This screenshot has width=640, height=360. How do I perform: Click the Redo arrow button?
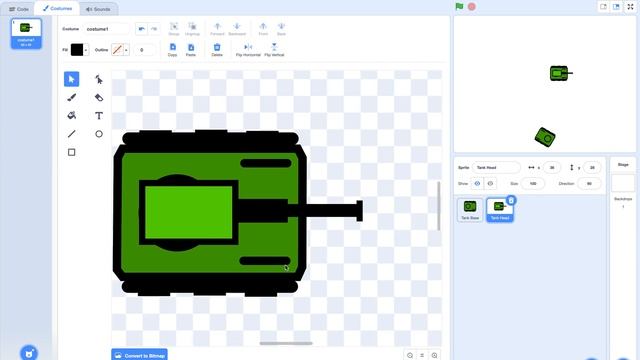coord(154,29)
